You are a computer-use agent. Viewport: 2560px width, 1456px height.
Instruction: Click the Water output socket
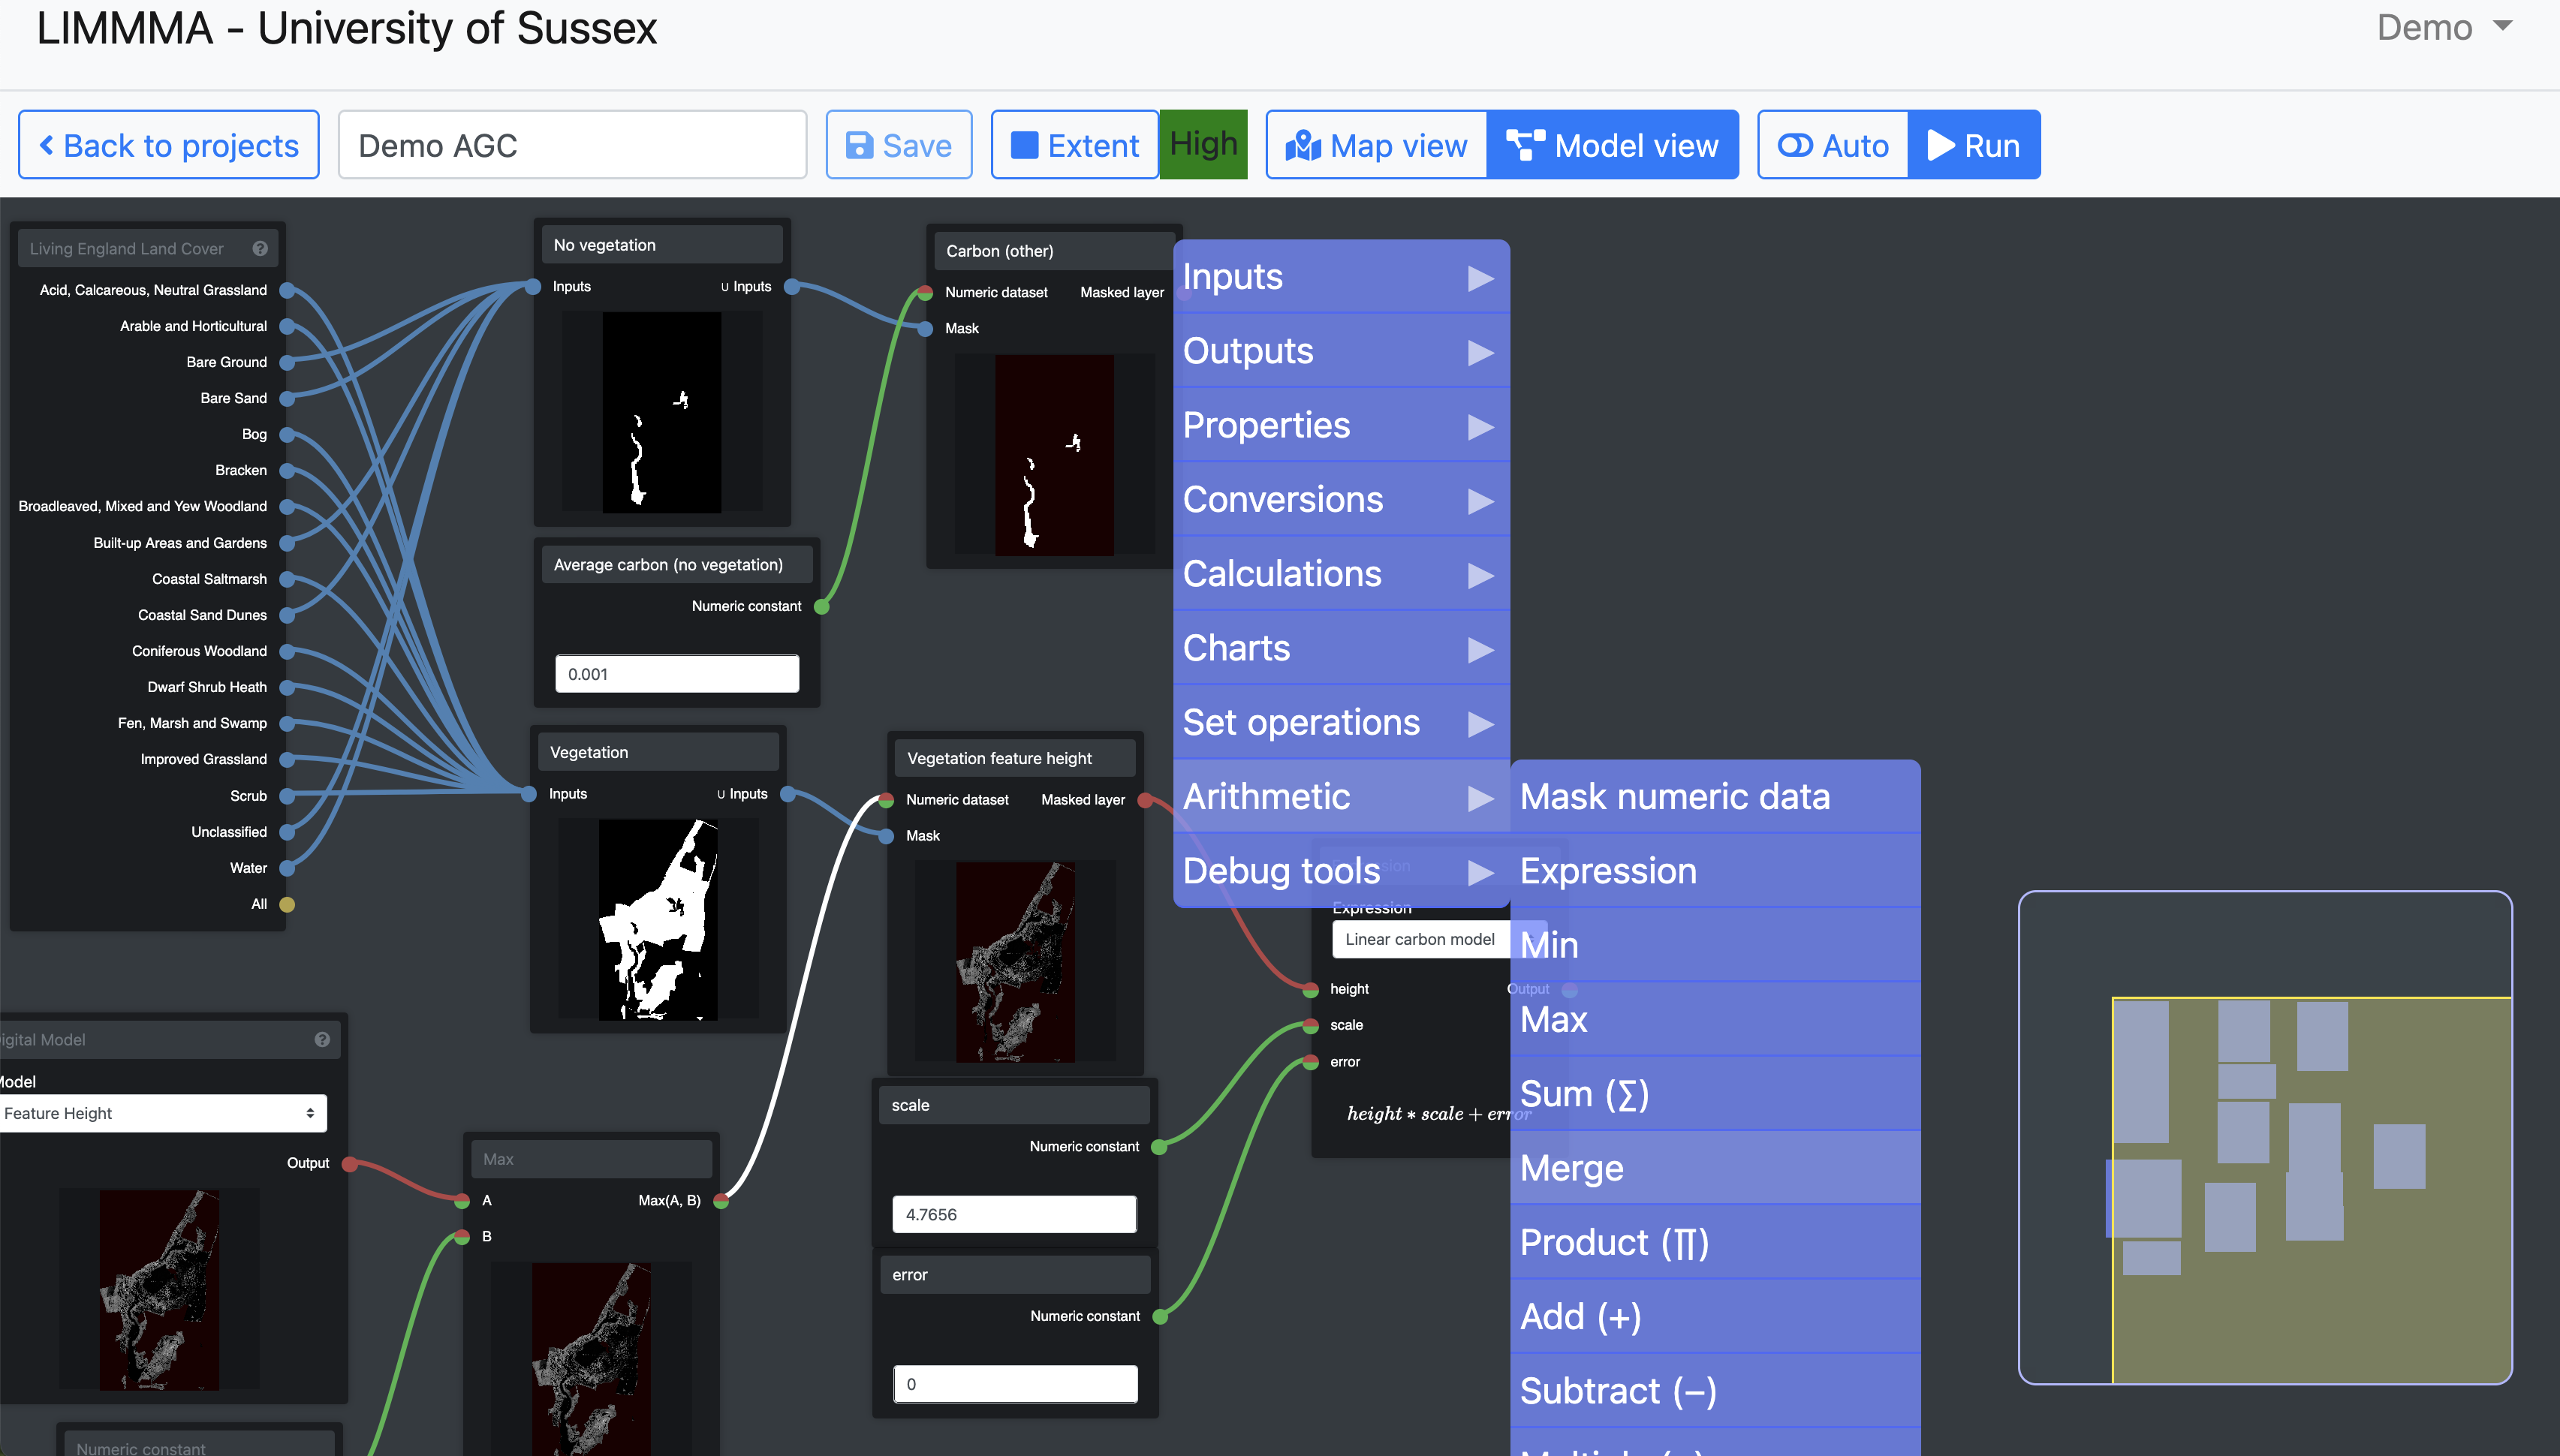(x=287, y=868)
